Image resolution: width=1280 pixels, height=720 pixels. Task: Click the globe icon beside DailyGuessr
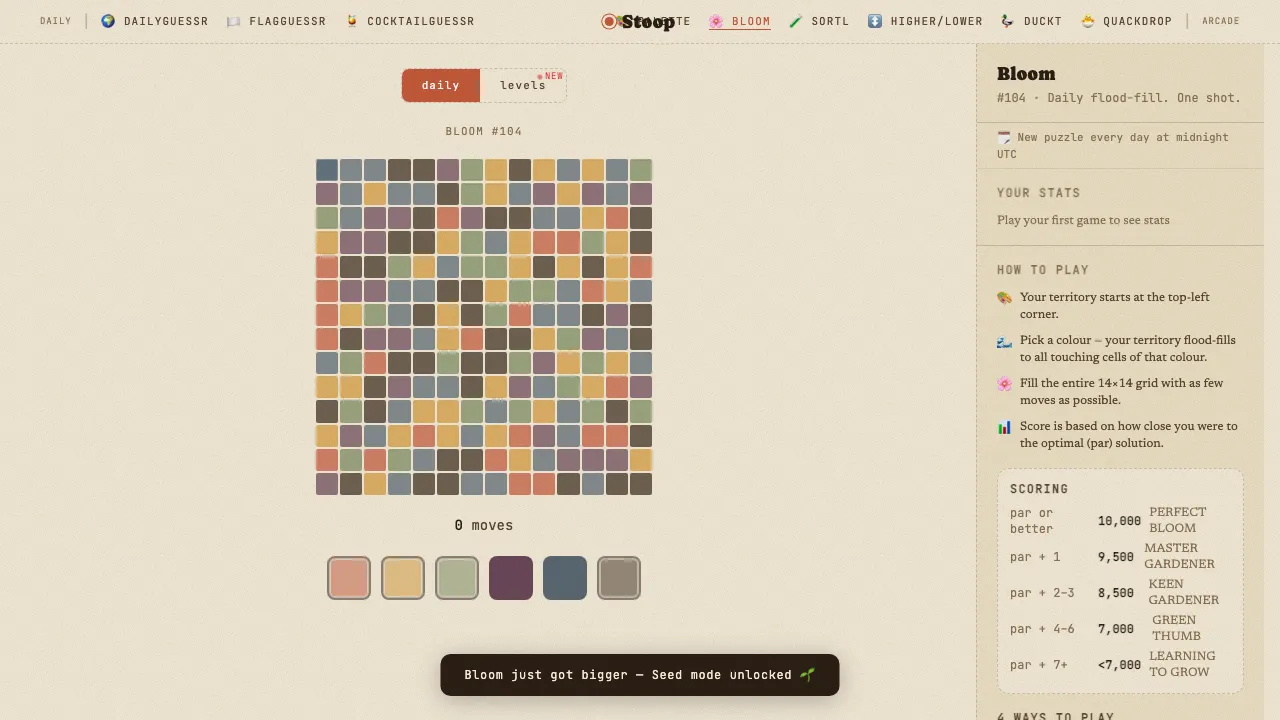(x=108, y=21)
